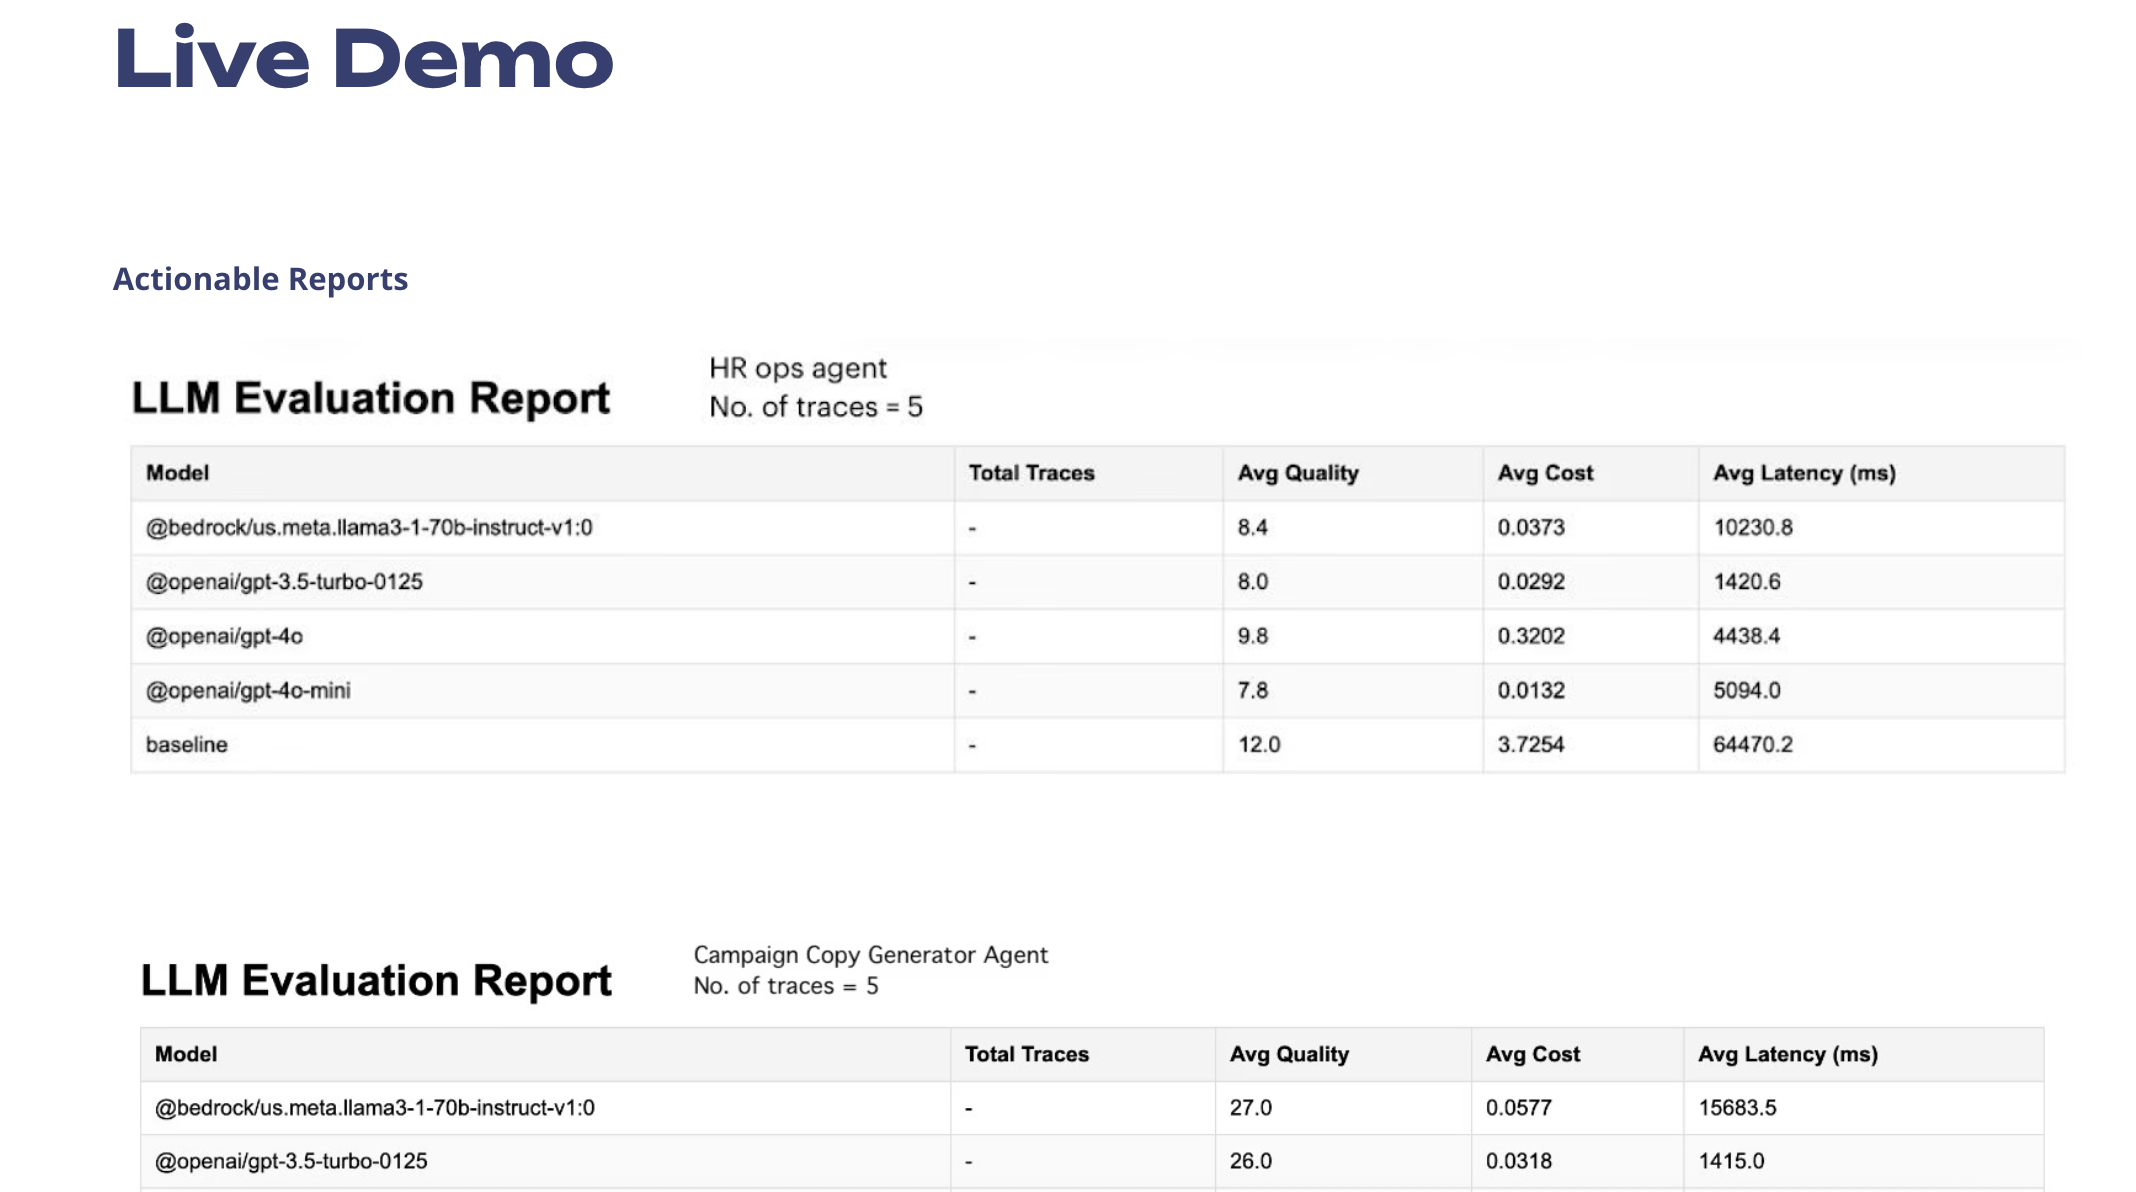This screenshot has width=2136, height=1192.
Task: Select the Actionable Reports link
Action: pyautogui.click(x=260, y=280)
